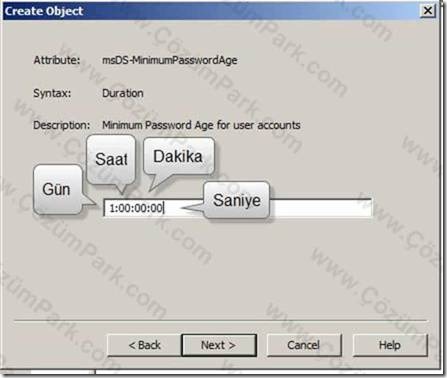Click the Description: label
This screenshot has height=378, width=447.
[x=62, y=125]
